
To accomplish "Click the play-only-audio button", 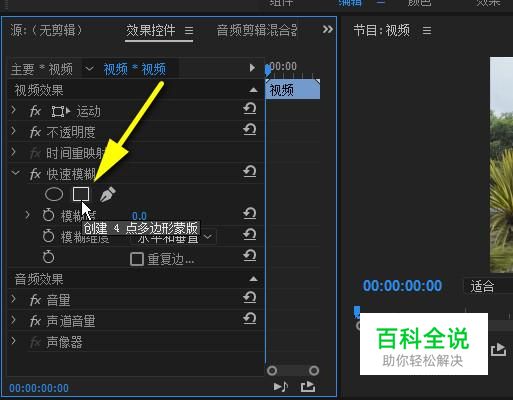I will point(281,387).
